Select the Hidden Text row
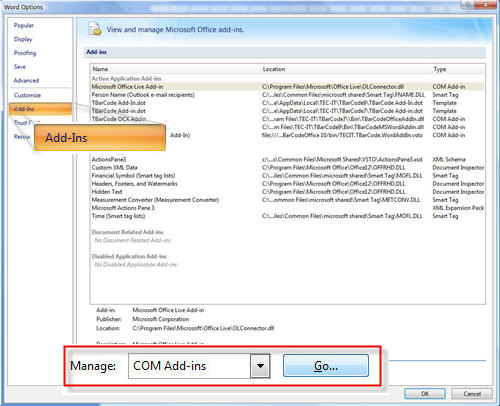 (x=287, y=192)
